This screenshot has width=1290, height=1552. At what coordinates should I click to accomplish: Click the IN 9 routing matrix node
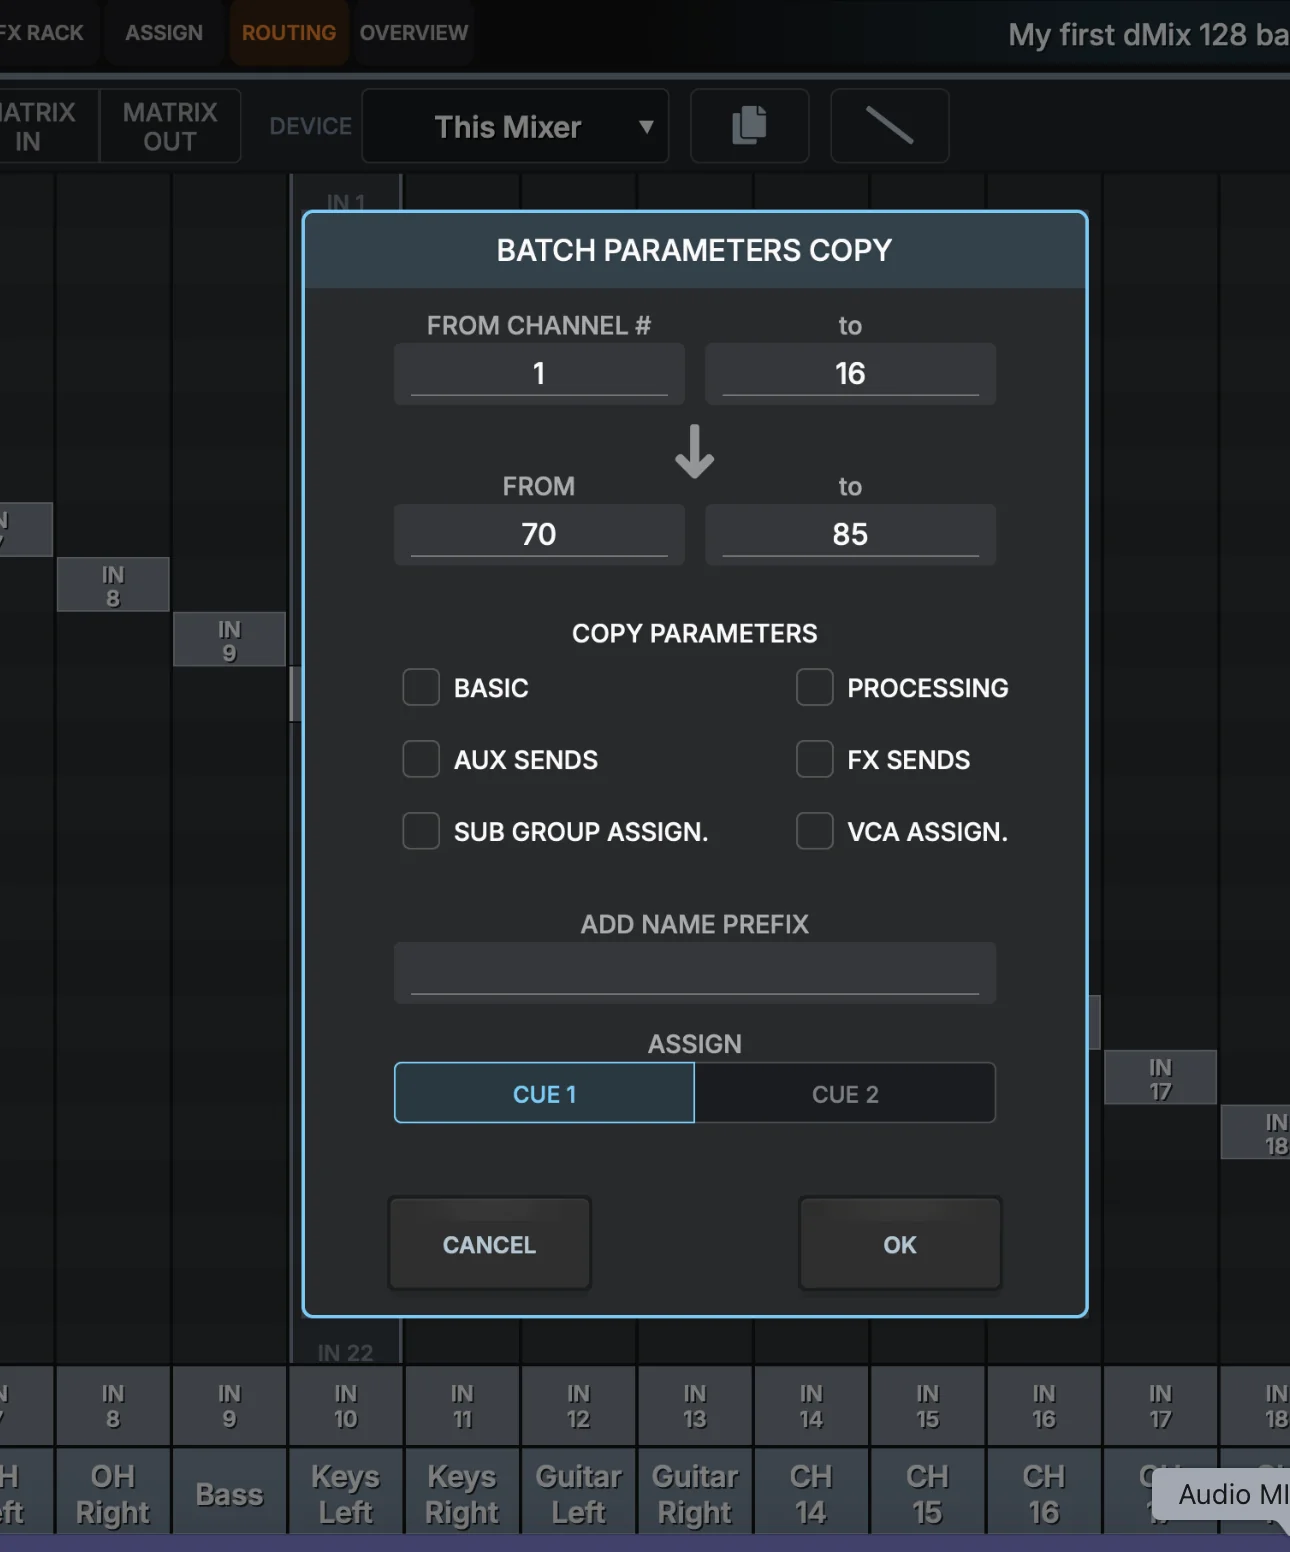tap(229, 640)
